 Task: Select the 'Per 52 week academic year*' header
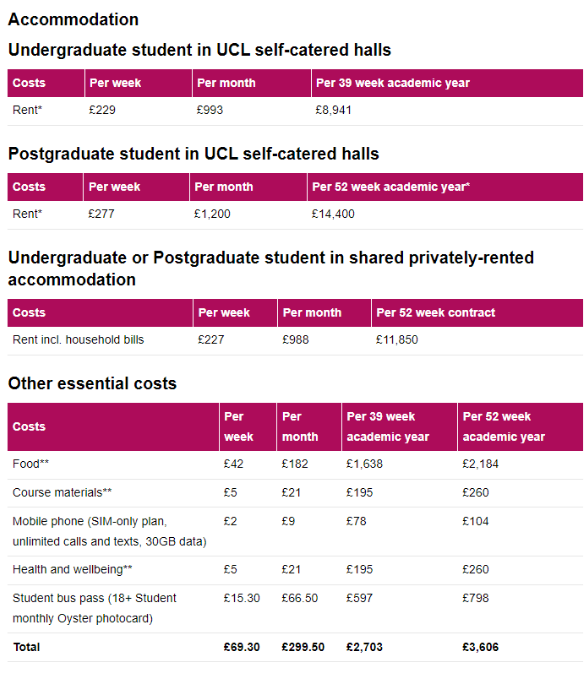coord(391,187)
